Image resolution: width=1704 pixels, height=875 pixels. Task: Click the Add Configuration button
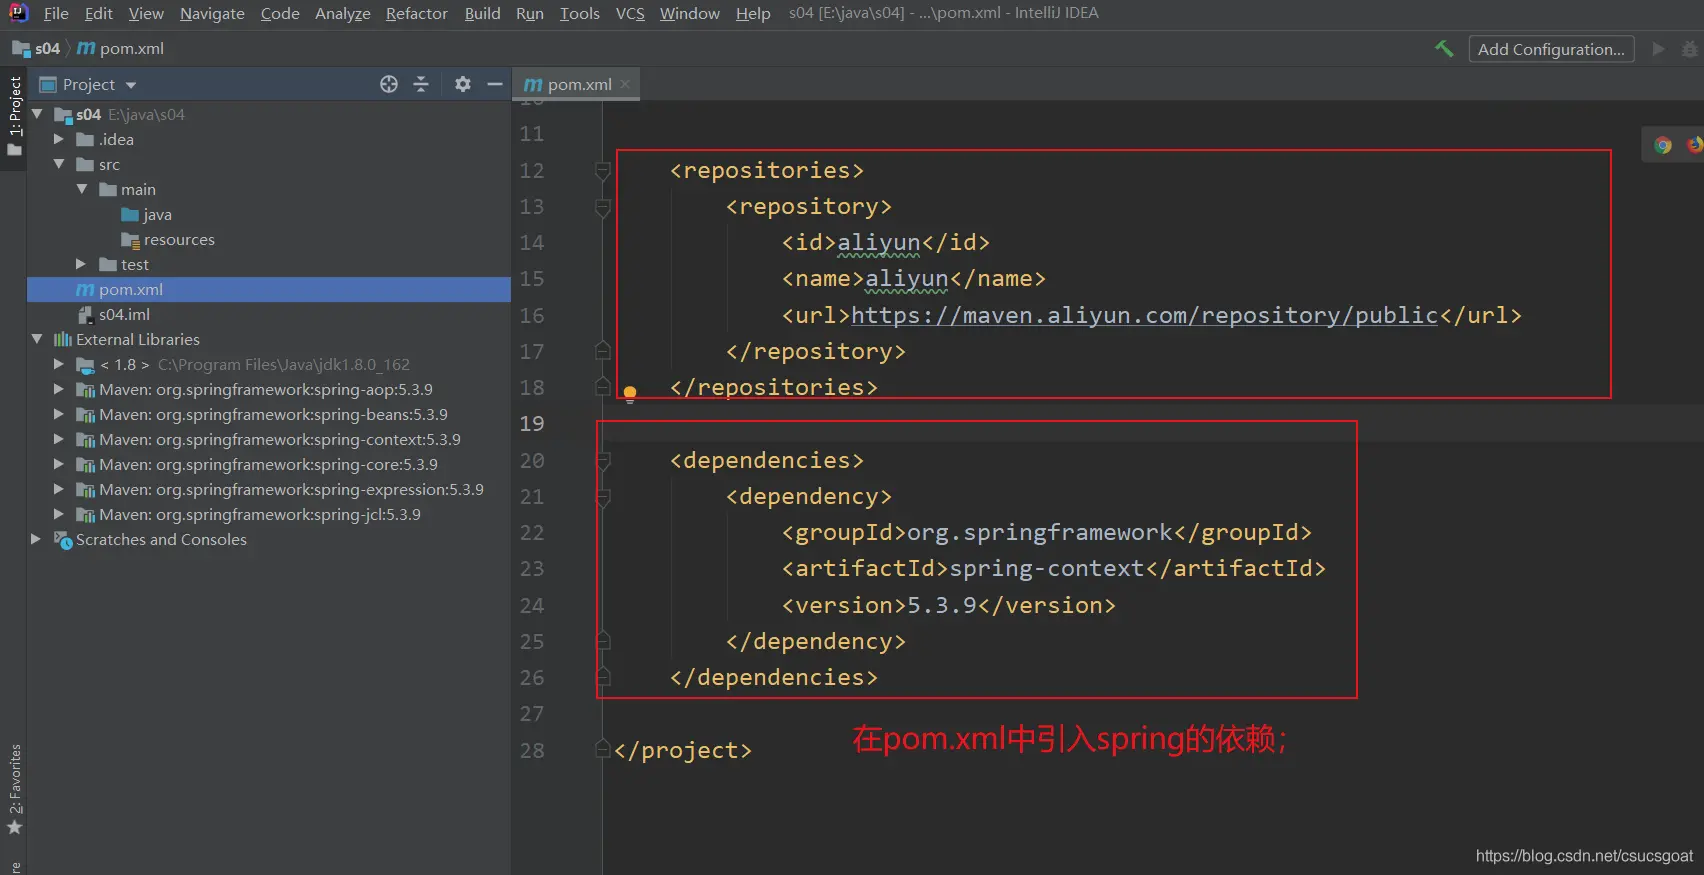(x=1550, y=49)
